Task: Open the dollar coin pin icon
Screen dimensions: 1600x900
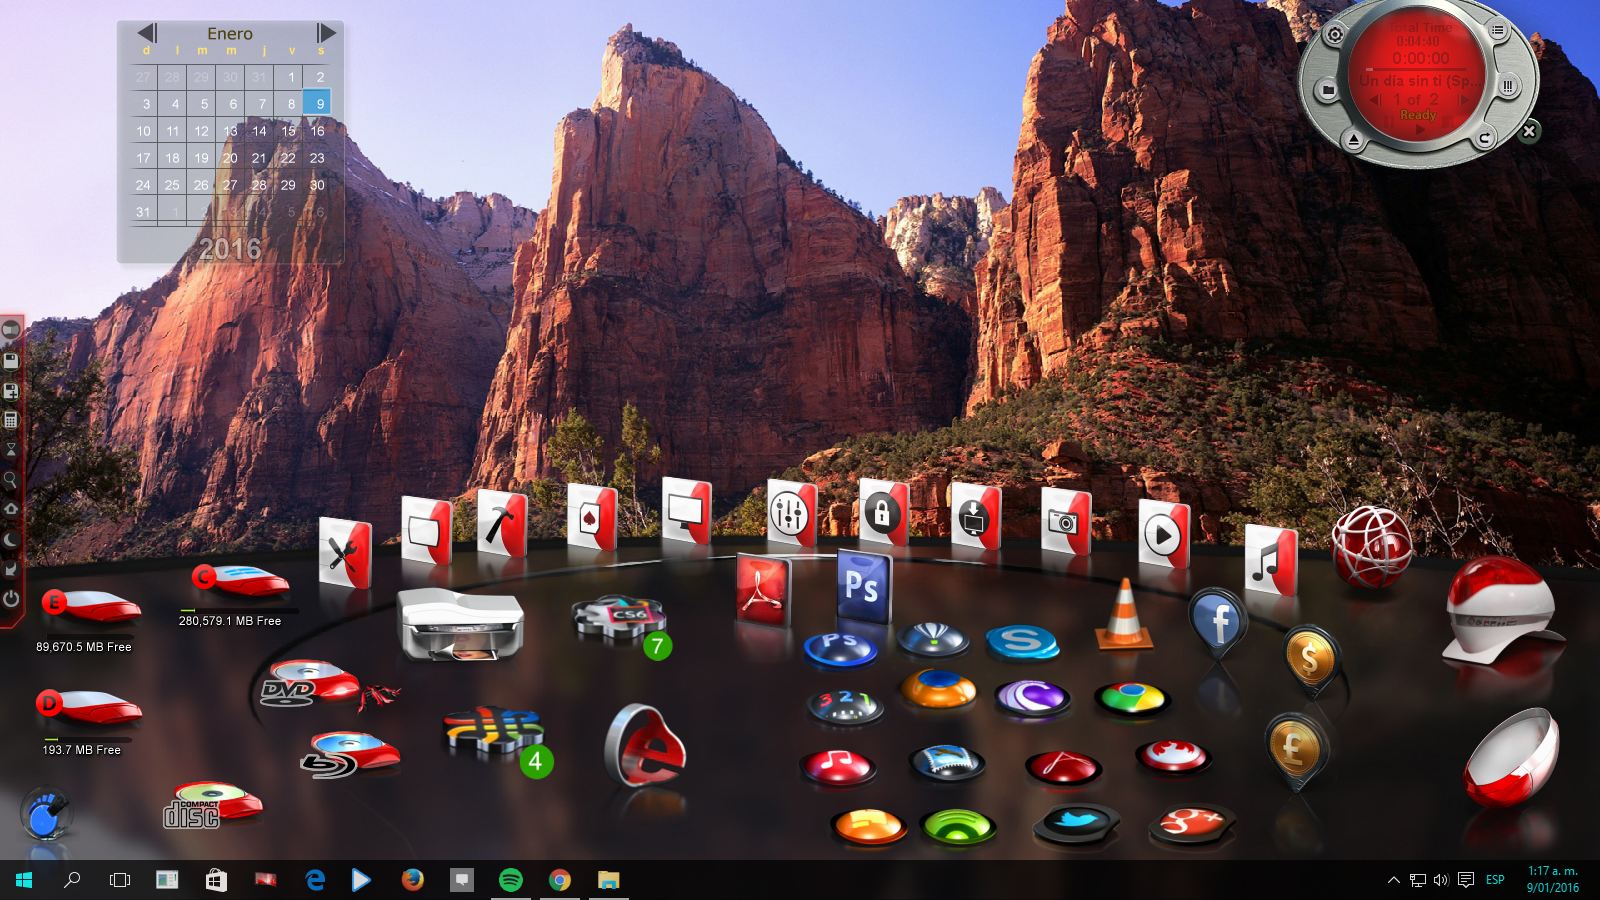Action: tap(1309, 659)
